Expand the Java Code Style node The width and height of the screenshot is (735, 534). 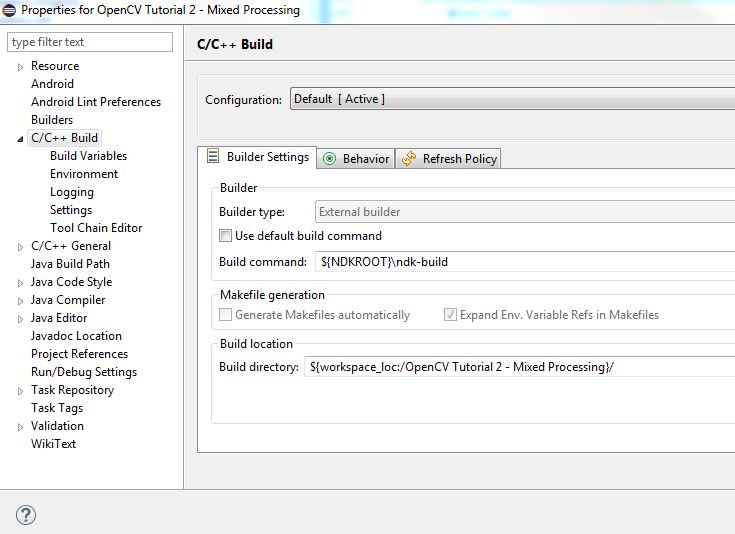20,283
